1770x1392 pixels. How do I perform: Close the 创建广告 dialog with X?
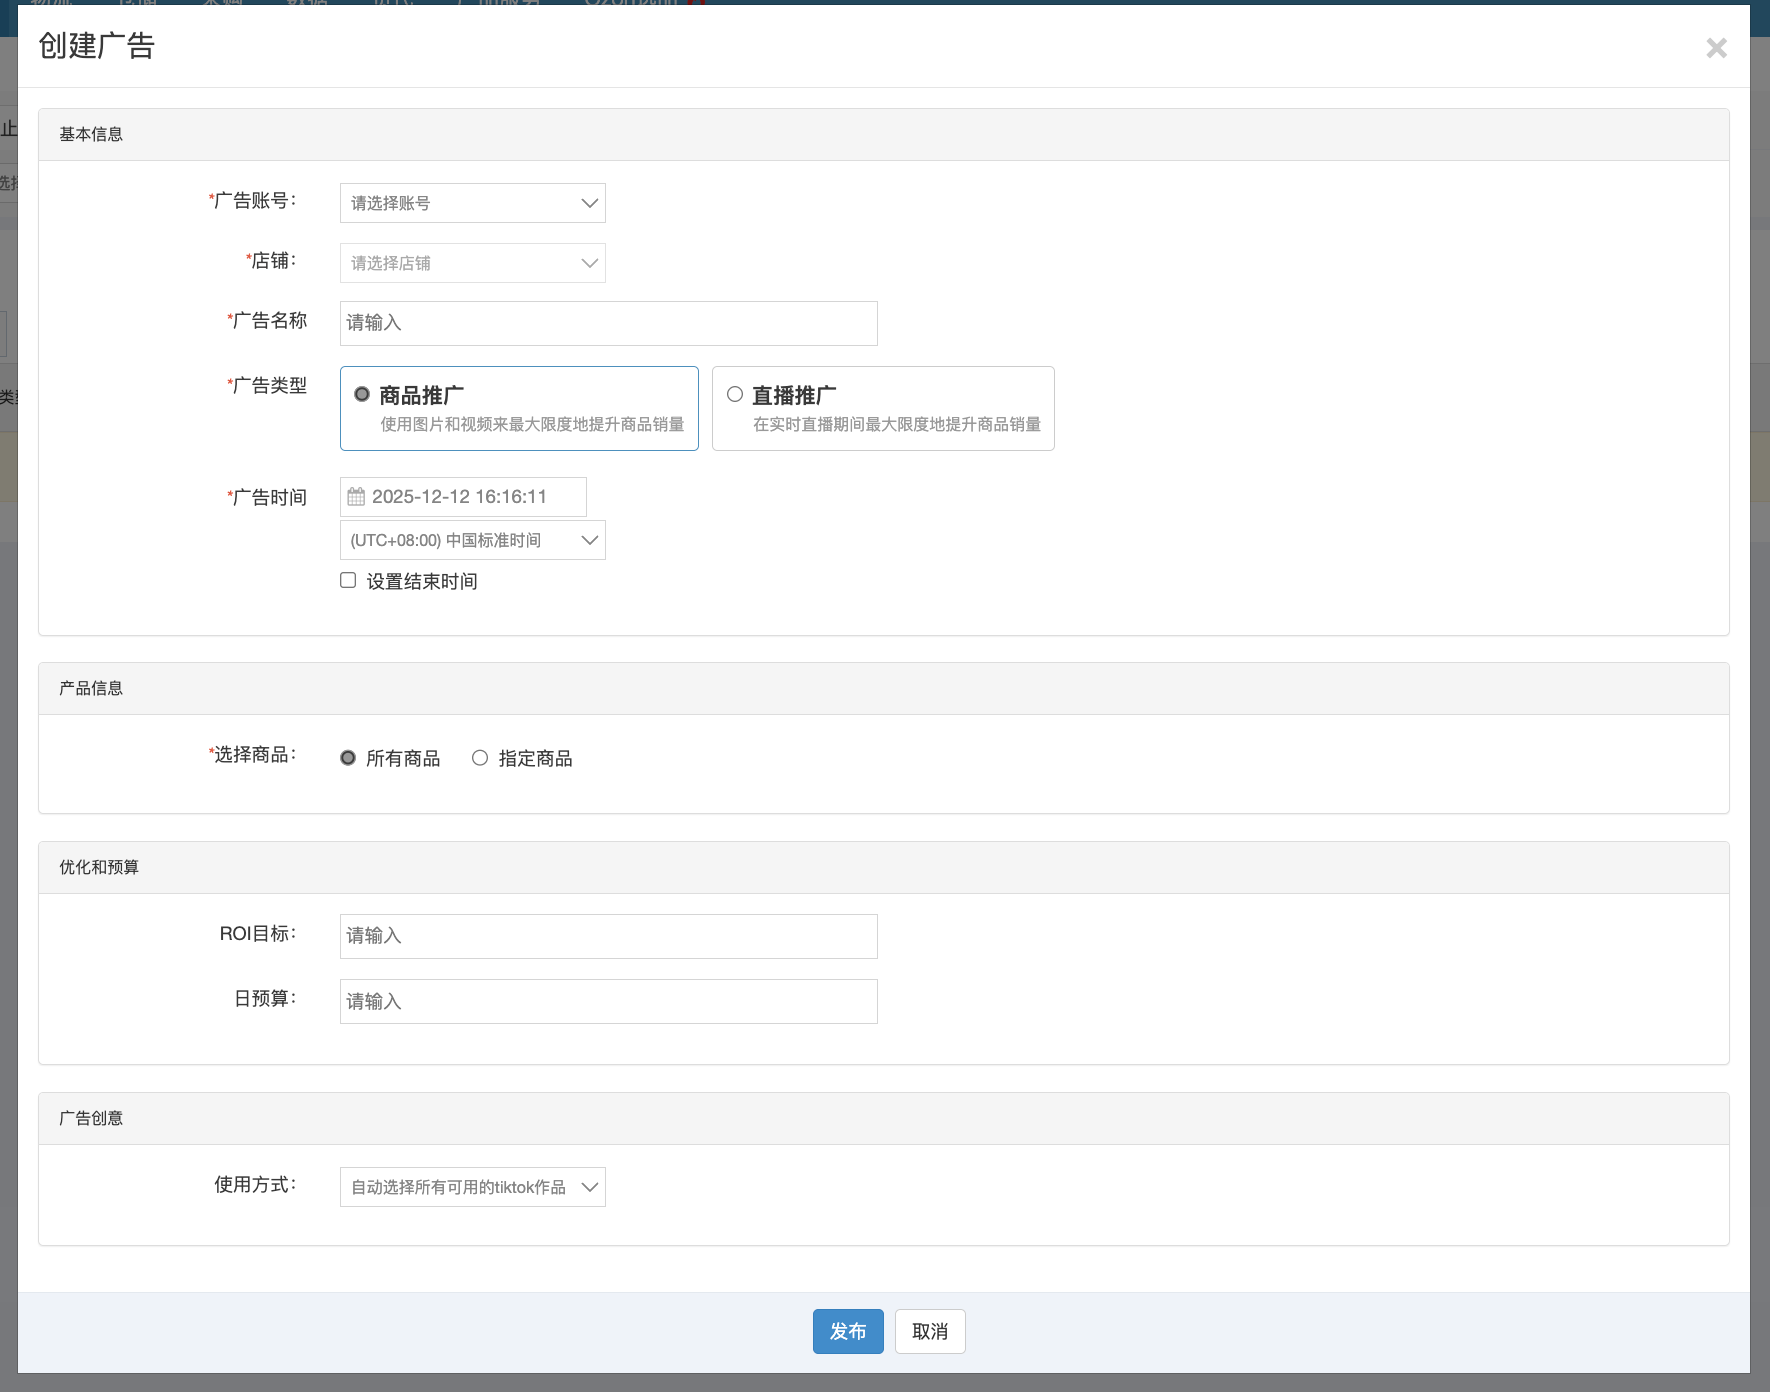click(1716, 48)
